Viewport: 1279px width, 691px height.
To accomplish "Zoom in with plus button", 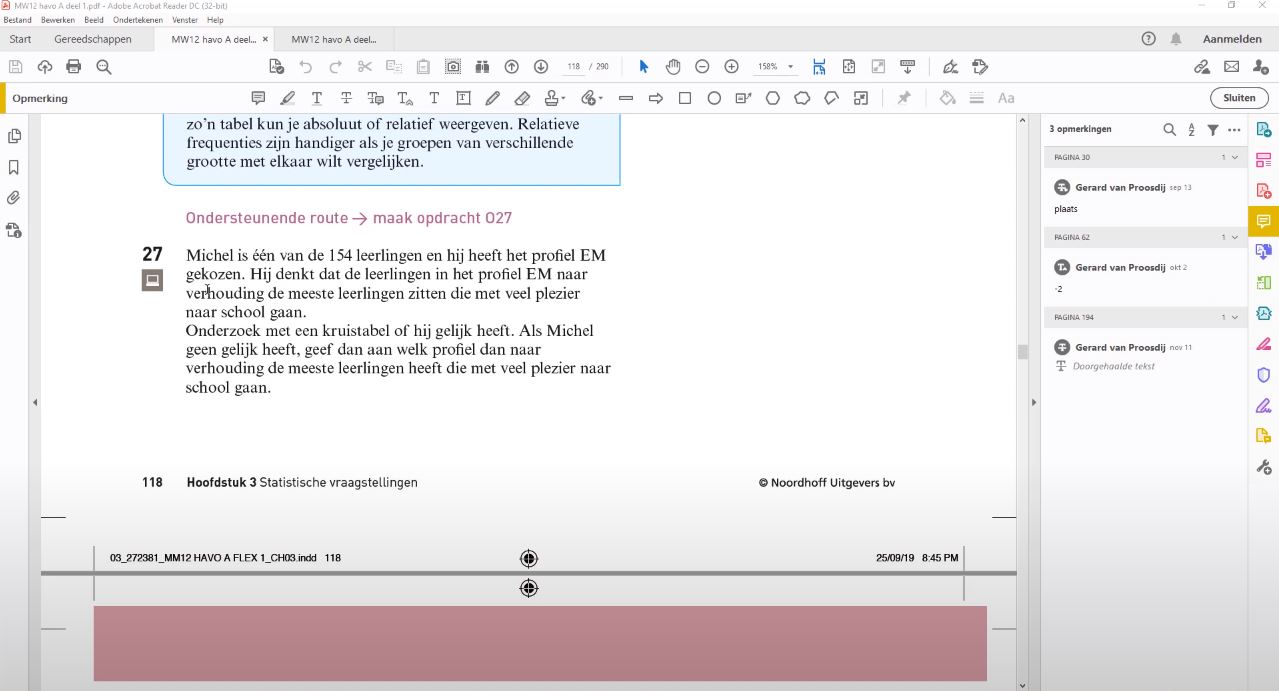I will [731, 67].
